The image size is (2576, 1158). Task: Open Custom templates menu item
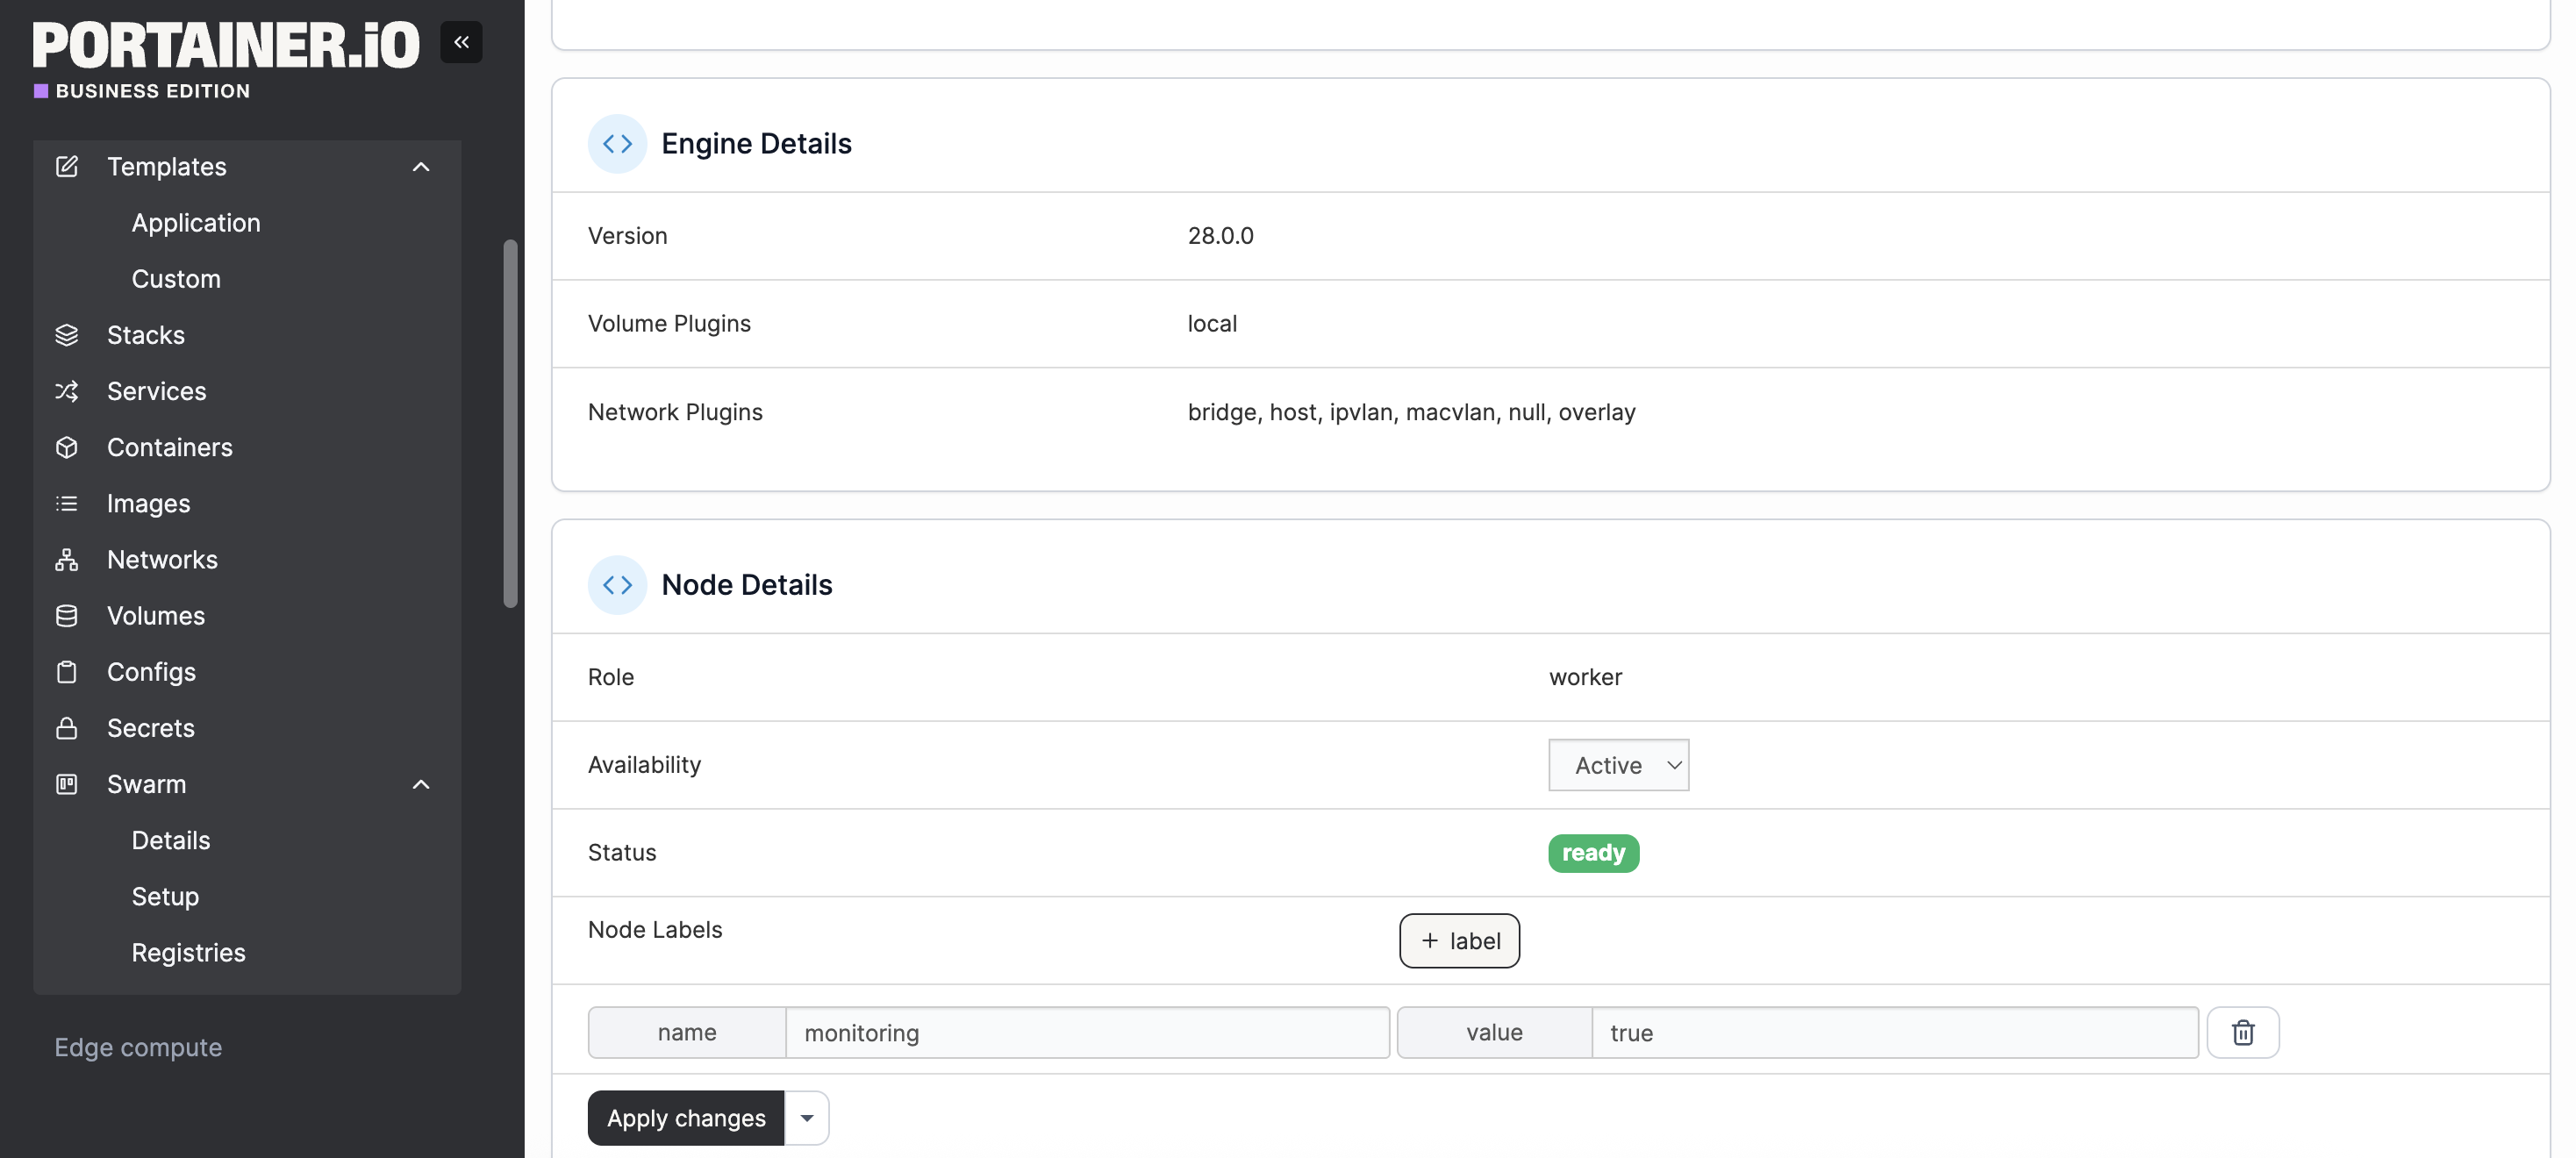tap(176, 279)
